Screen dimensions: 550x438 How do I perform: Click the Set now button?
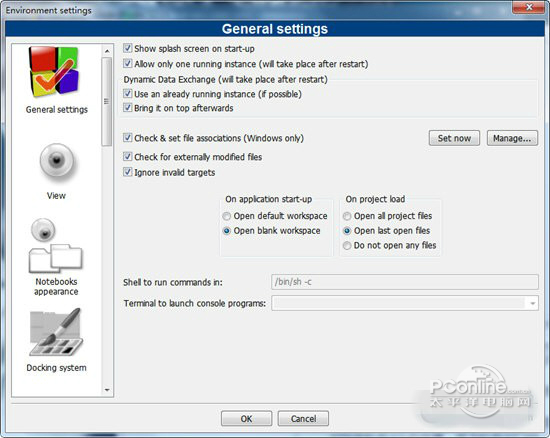pyautogui.click(x=454, y=138)
